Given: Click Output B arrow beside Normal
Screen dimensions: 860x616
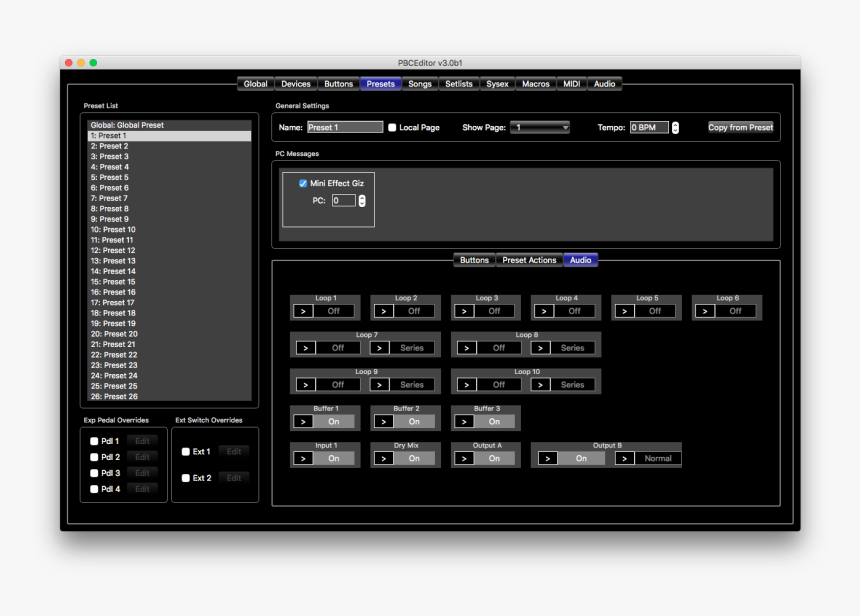Looking at the screenshot, I should click(625, 459).
